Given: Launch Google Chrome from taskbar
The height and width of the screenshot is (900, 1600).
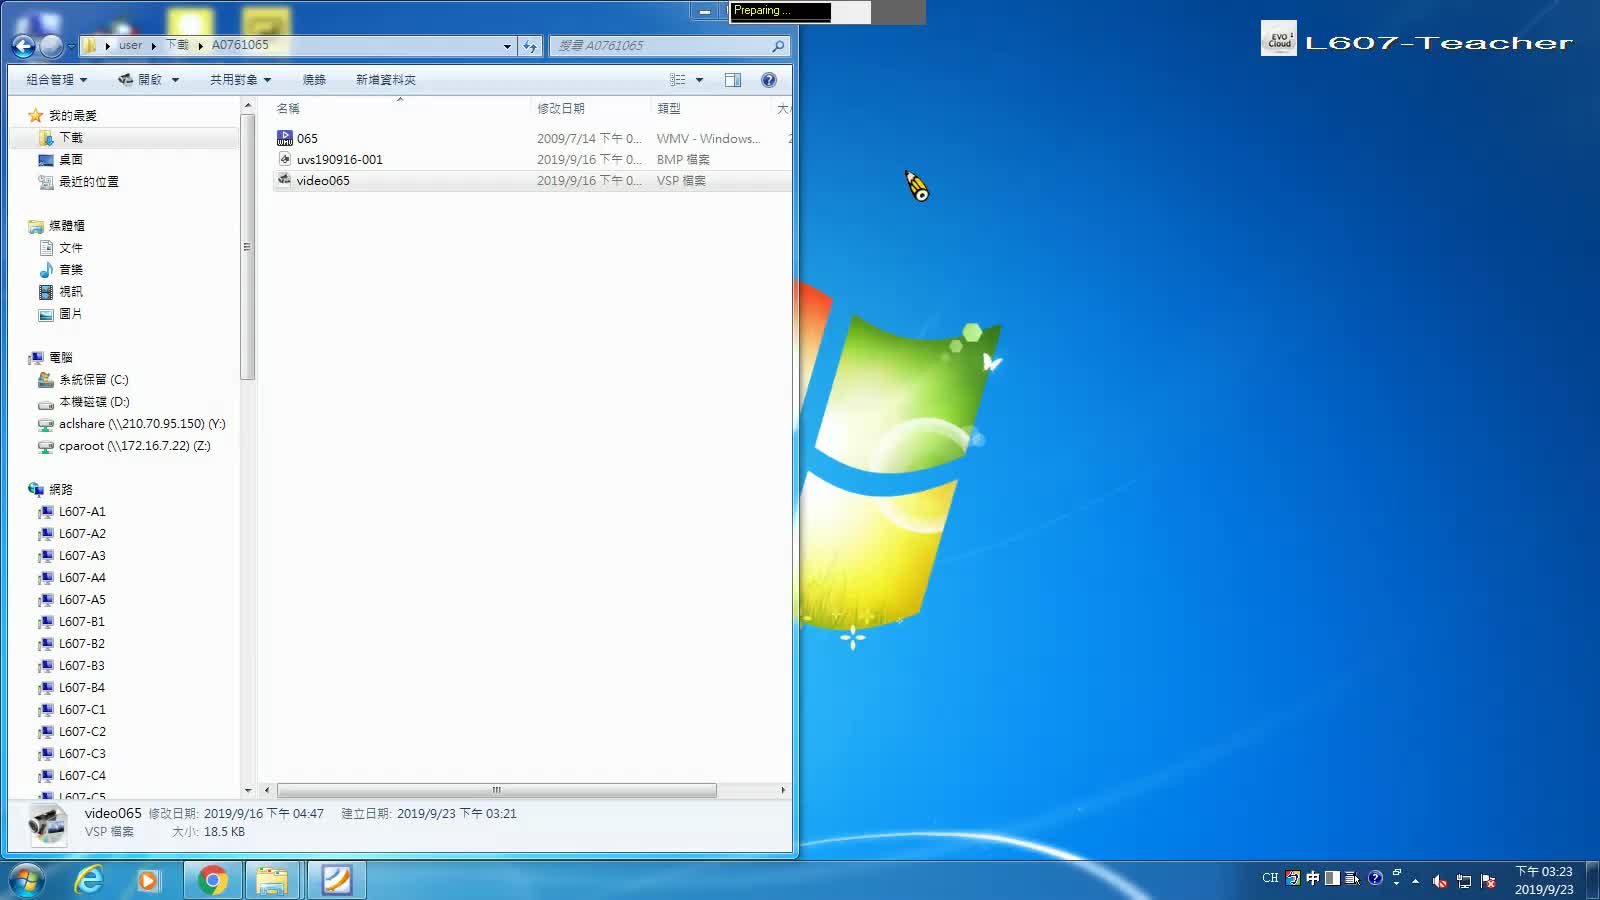Looking at the screenshot, I should 212,880.
